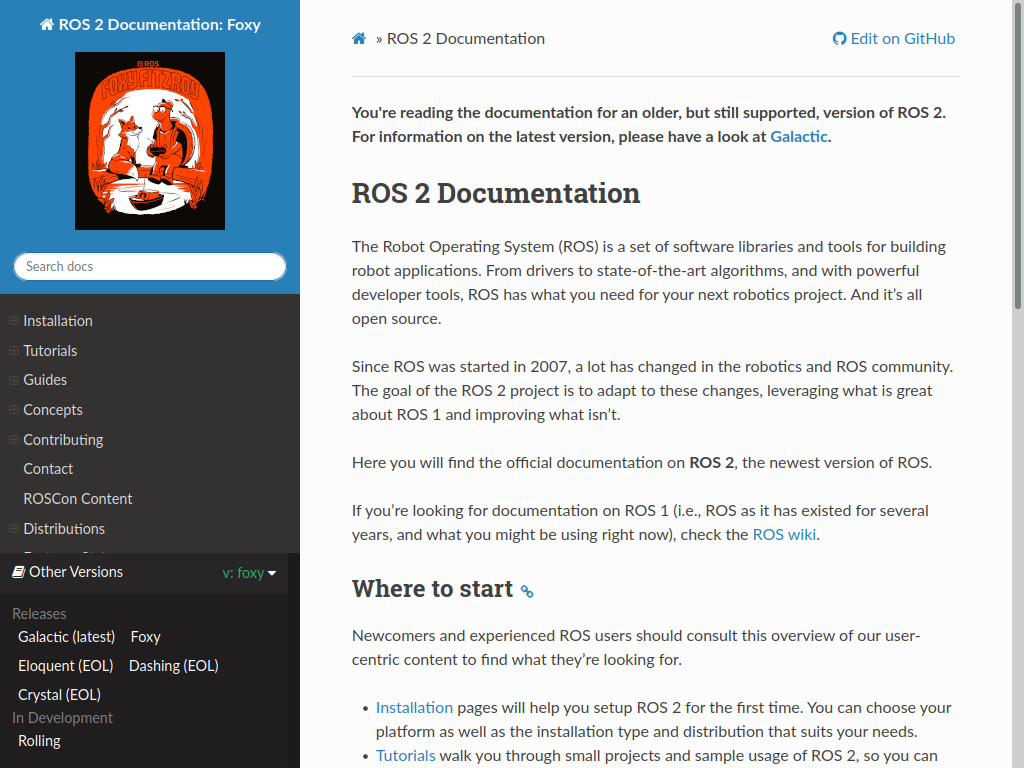Screen dimensions: 1024x768
Task: Click the Tutorials link in the bullet list
Action: coord(406,756)
